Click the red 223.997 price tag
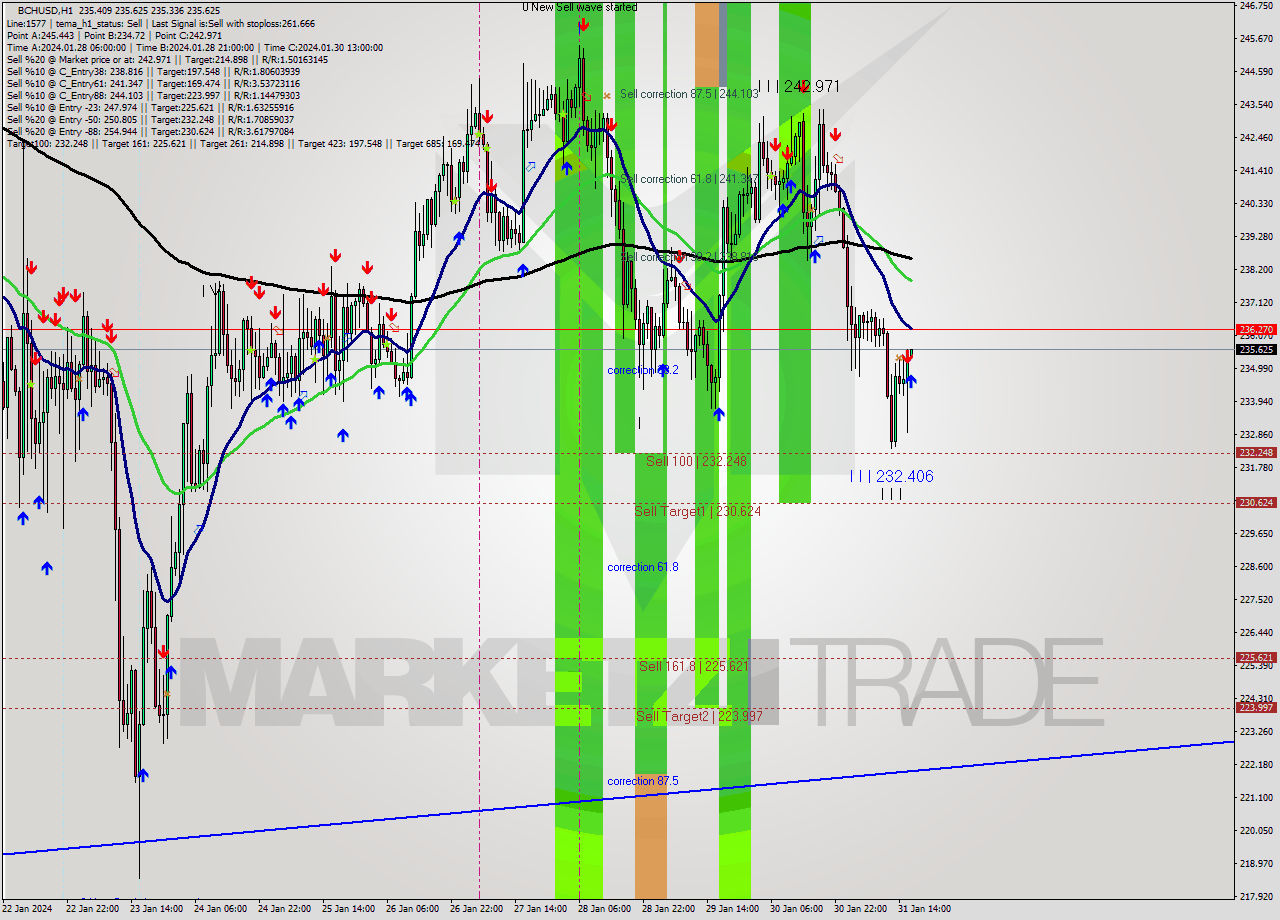 [1256, 707]
